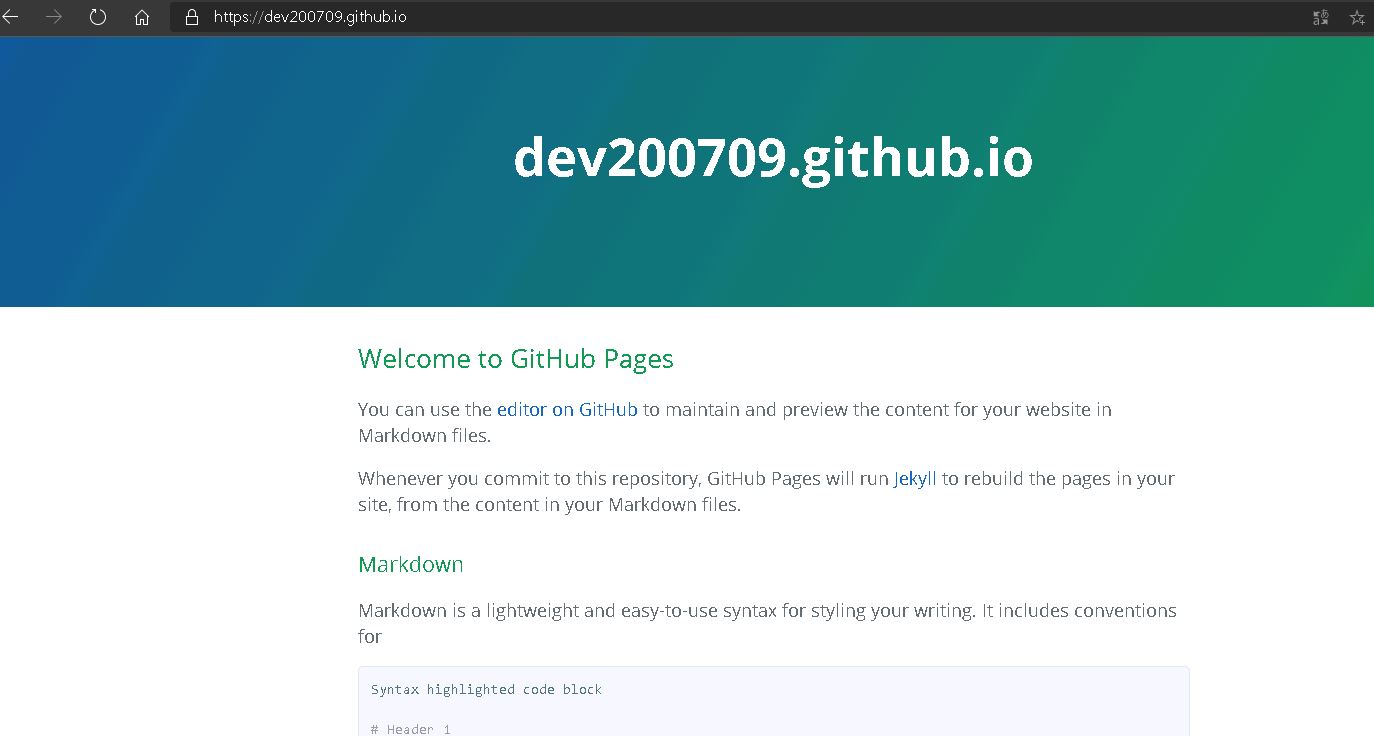This screenshot has width=1374, height=736.
Task: Click the forward navigation arrow
Action: 54,17
